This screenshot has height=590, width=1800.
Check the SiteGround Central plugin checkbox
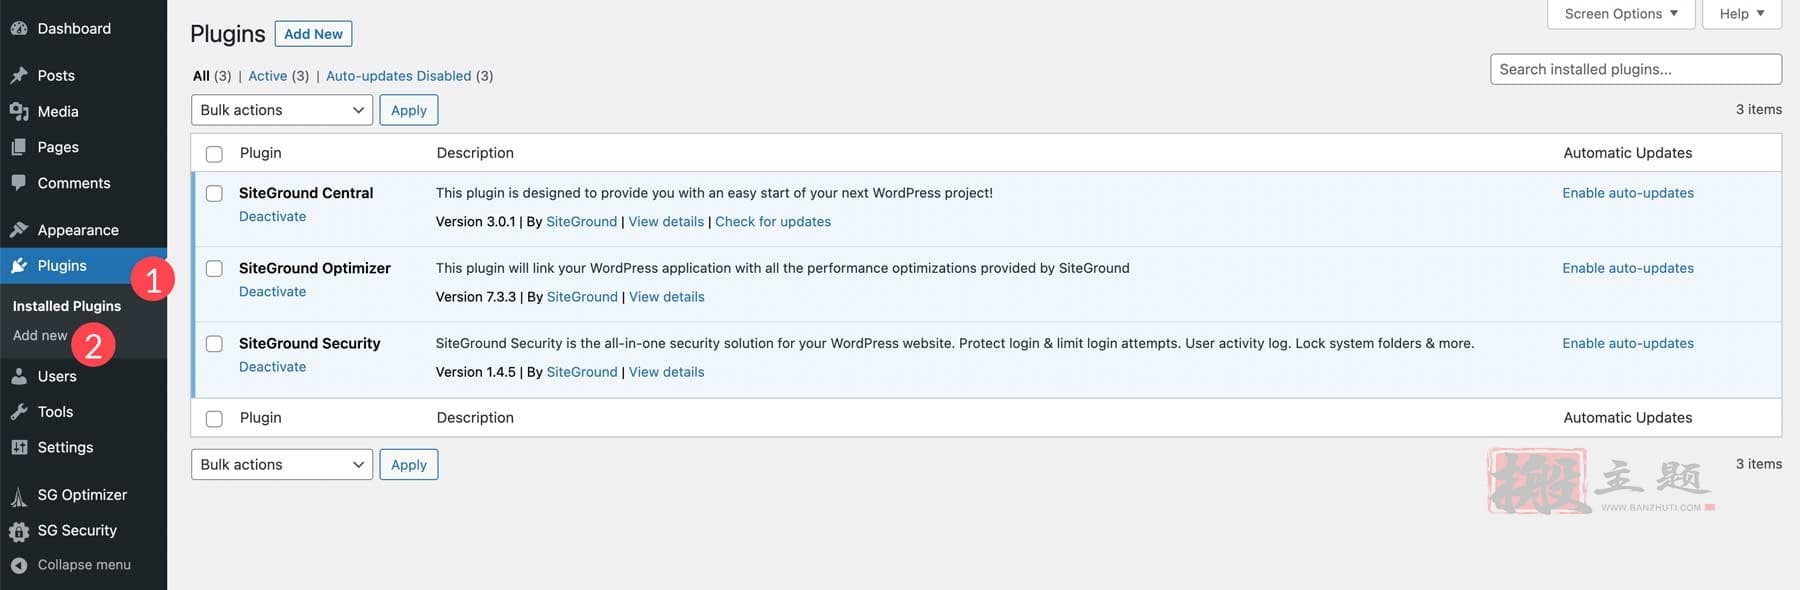click(214, 193)
